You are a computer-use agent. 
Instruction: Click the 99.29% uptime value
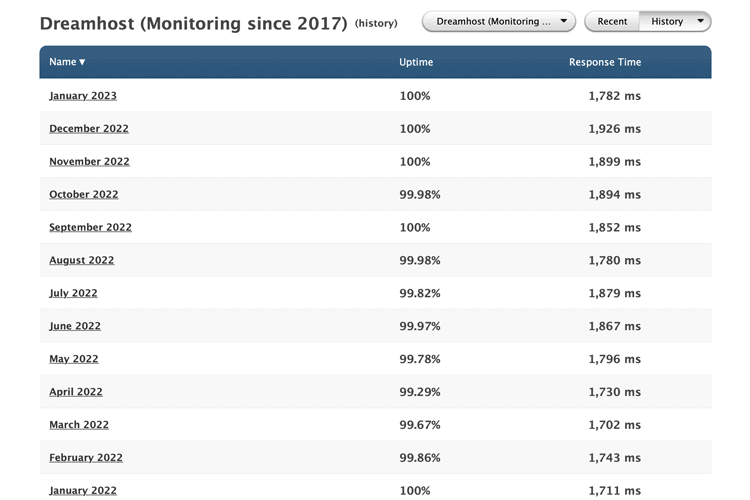coord(420,392)
